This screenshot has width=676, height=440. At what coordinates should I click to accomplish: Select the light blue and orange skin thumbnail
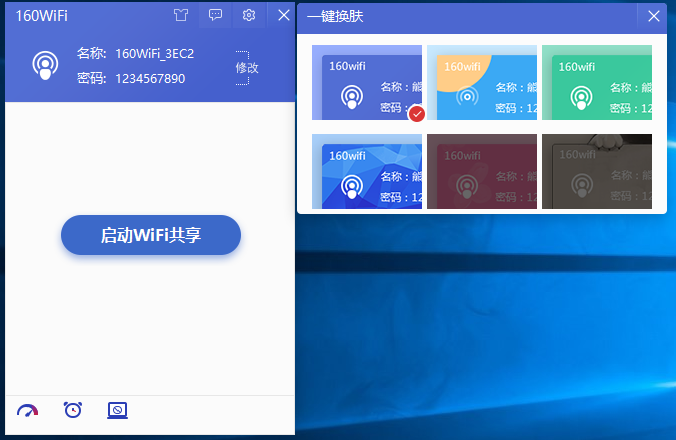pyautogui.click(x=482, y=82)
